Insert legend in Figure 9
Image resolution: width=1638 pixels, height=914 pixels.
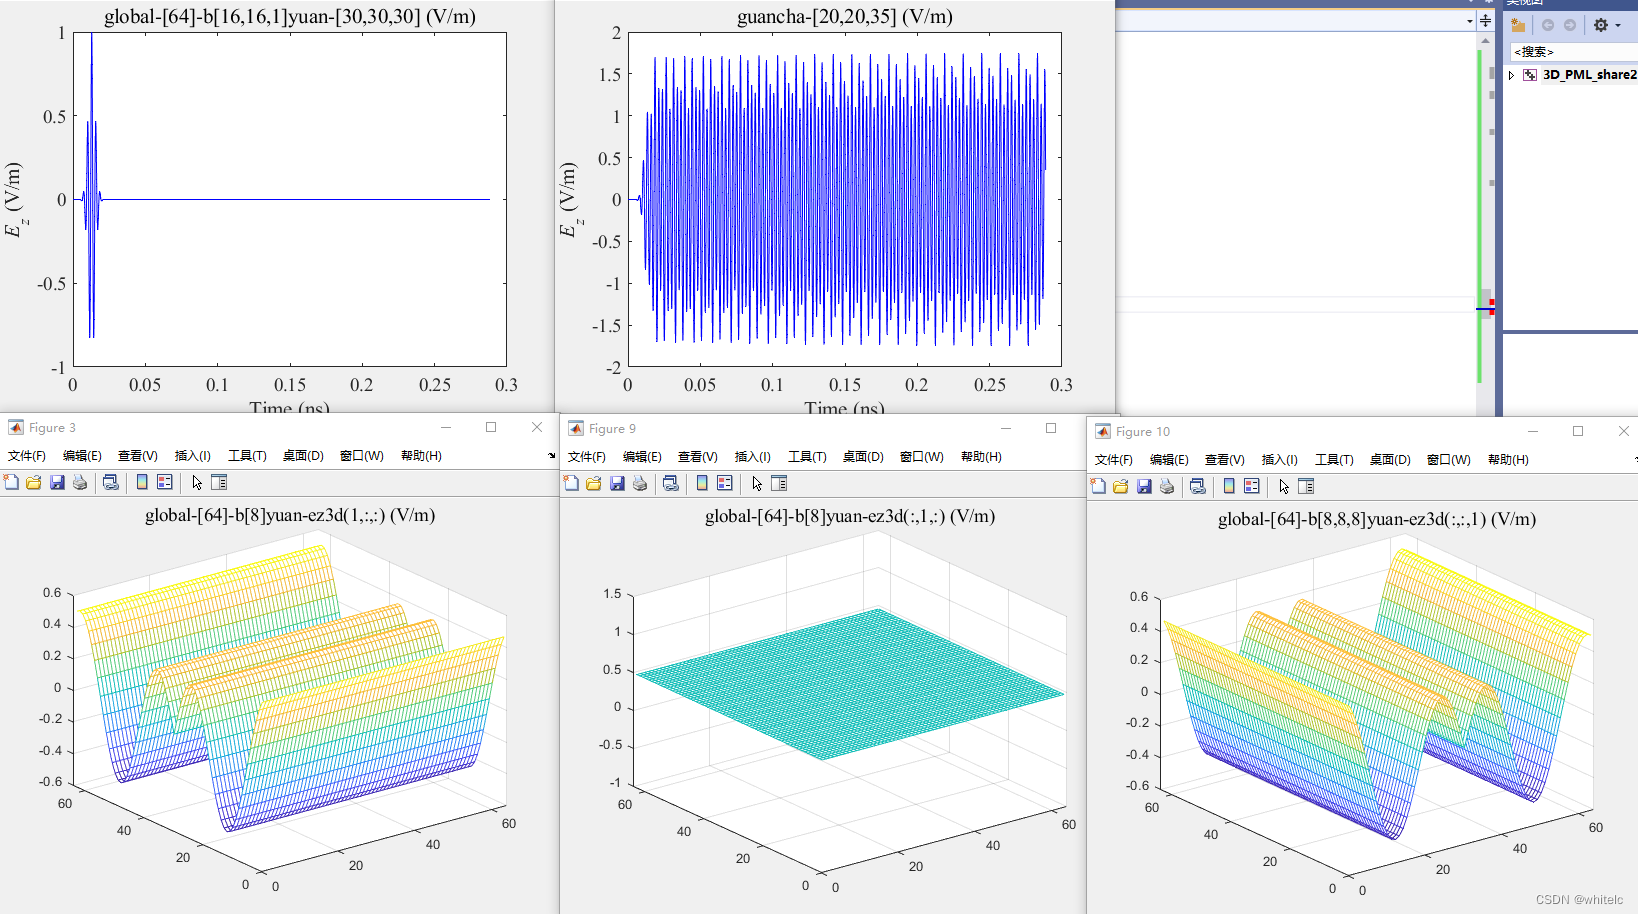725,483
